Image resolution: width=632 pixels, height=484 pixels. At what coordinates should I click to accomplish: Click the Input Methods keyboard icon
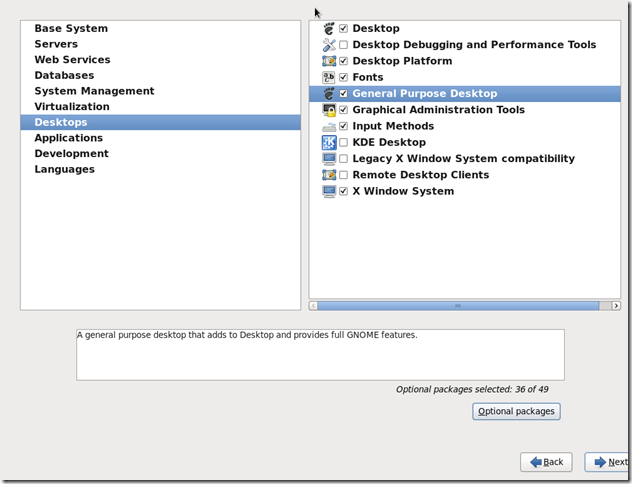coord(329,126)
